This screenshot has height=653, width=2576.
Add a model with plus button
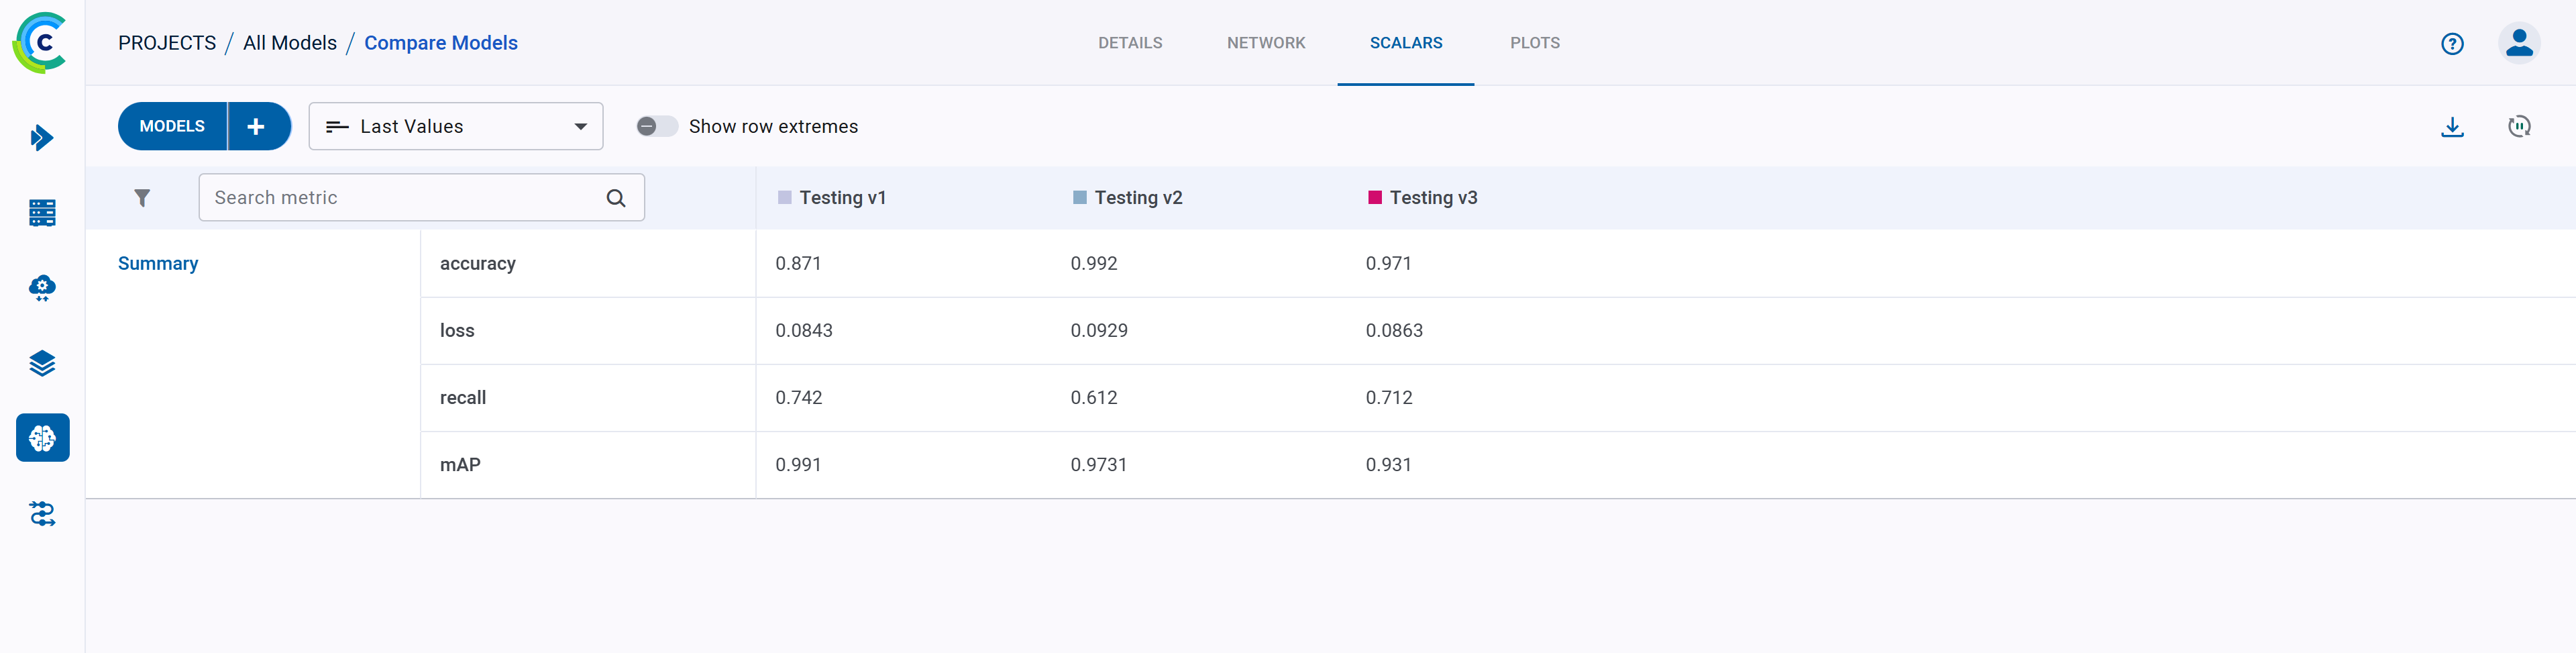(x=257, y=127)
